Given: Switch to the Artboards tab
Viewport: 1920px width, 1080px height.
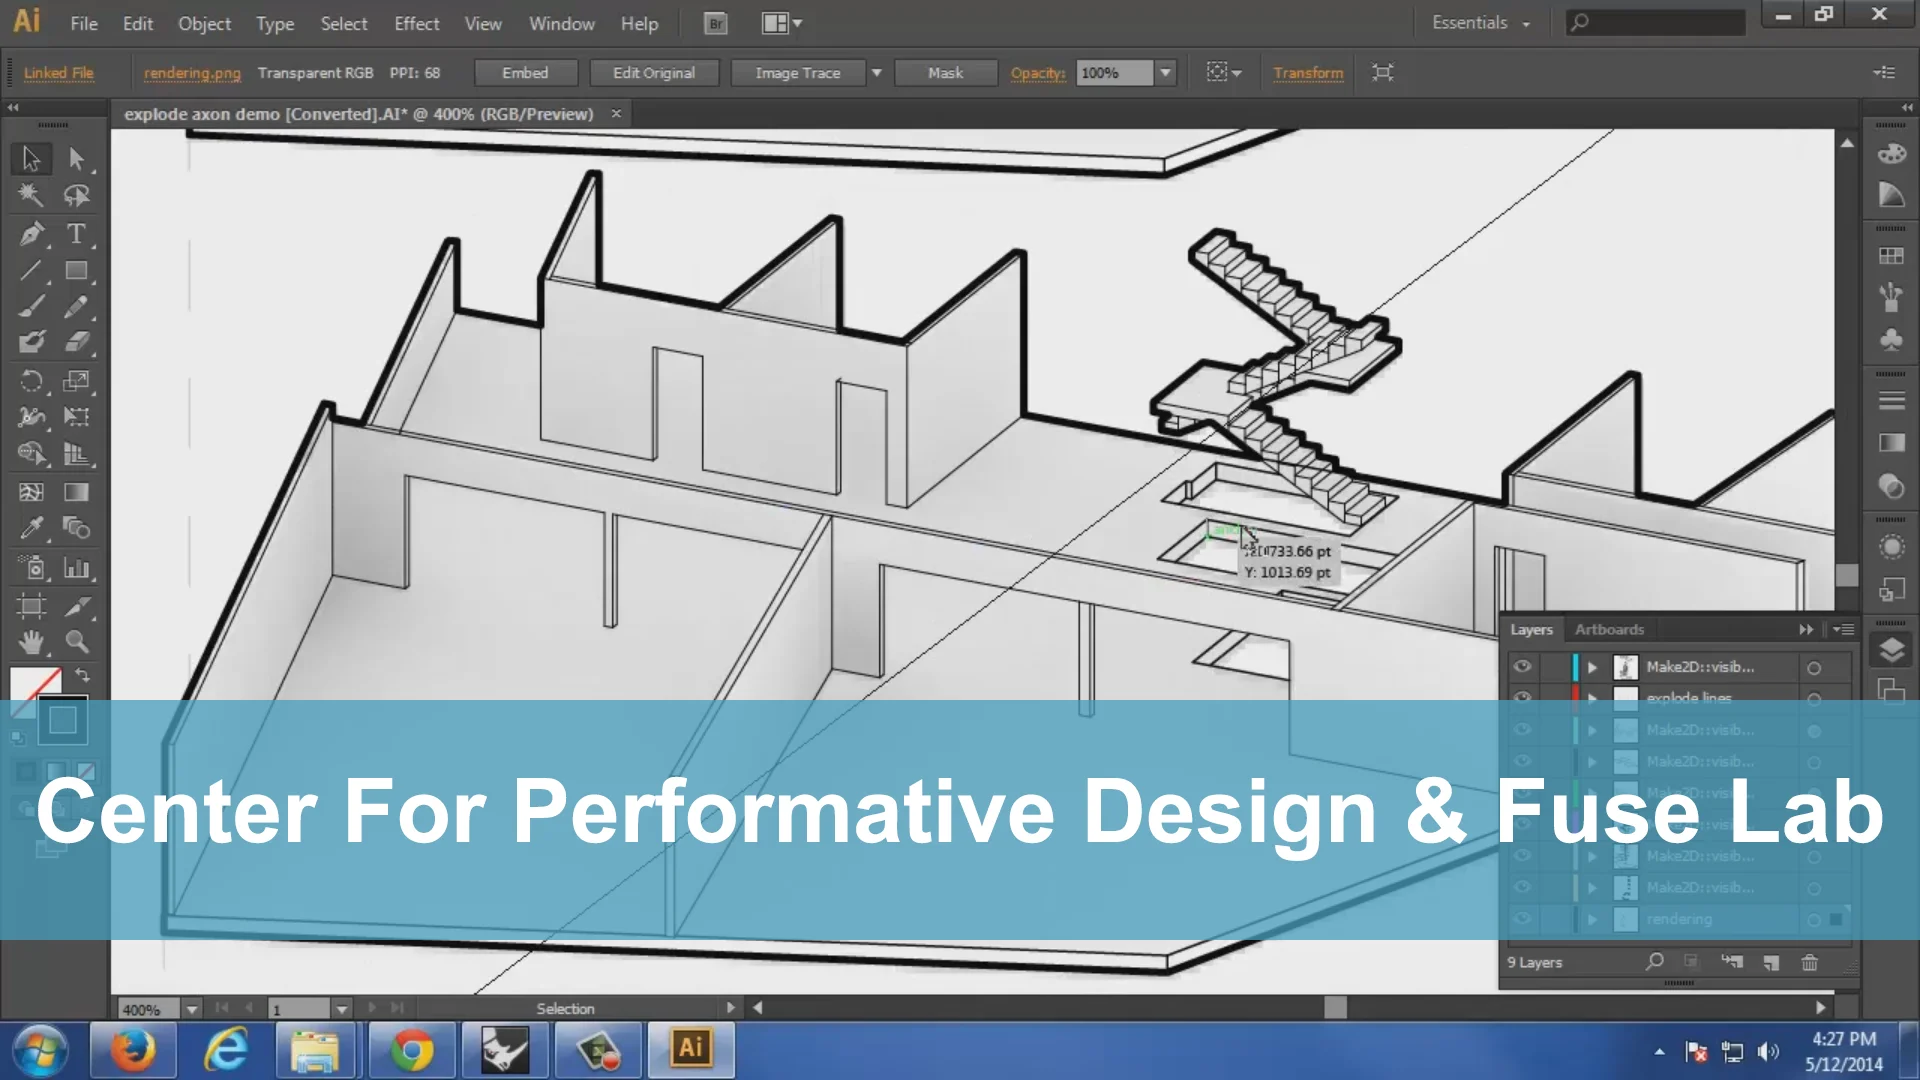Looking at the screenshot, I should pos(1608,629).
